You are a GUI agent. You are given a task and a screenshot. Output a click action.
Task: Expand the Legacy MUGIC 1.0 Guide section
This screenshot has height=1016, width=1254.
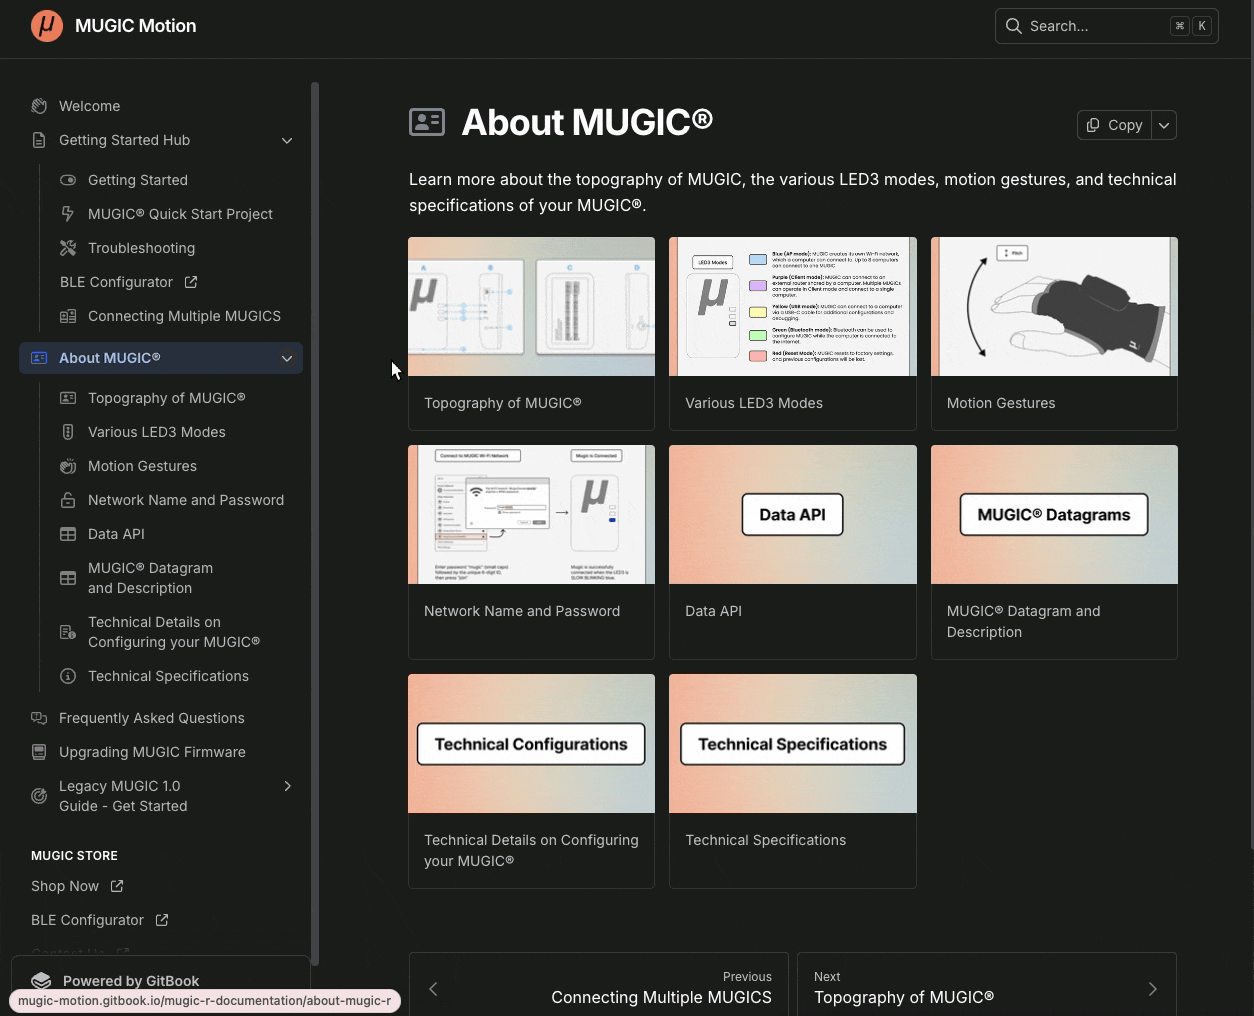[287, 786]
